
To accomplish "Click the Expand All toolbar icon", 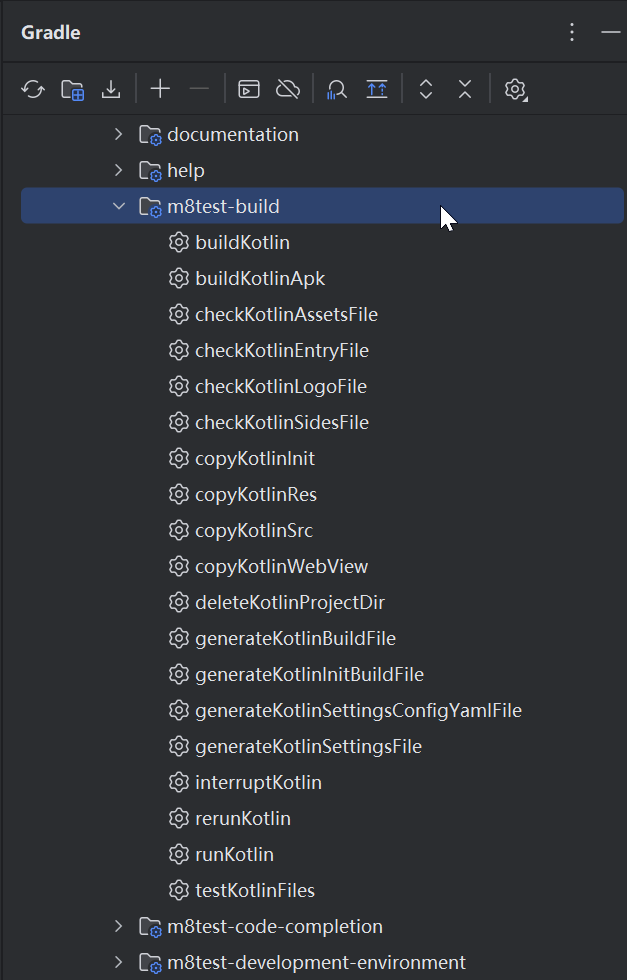I will [426, 90].
